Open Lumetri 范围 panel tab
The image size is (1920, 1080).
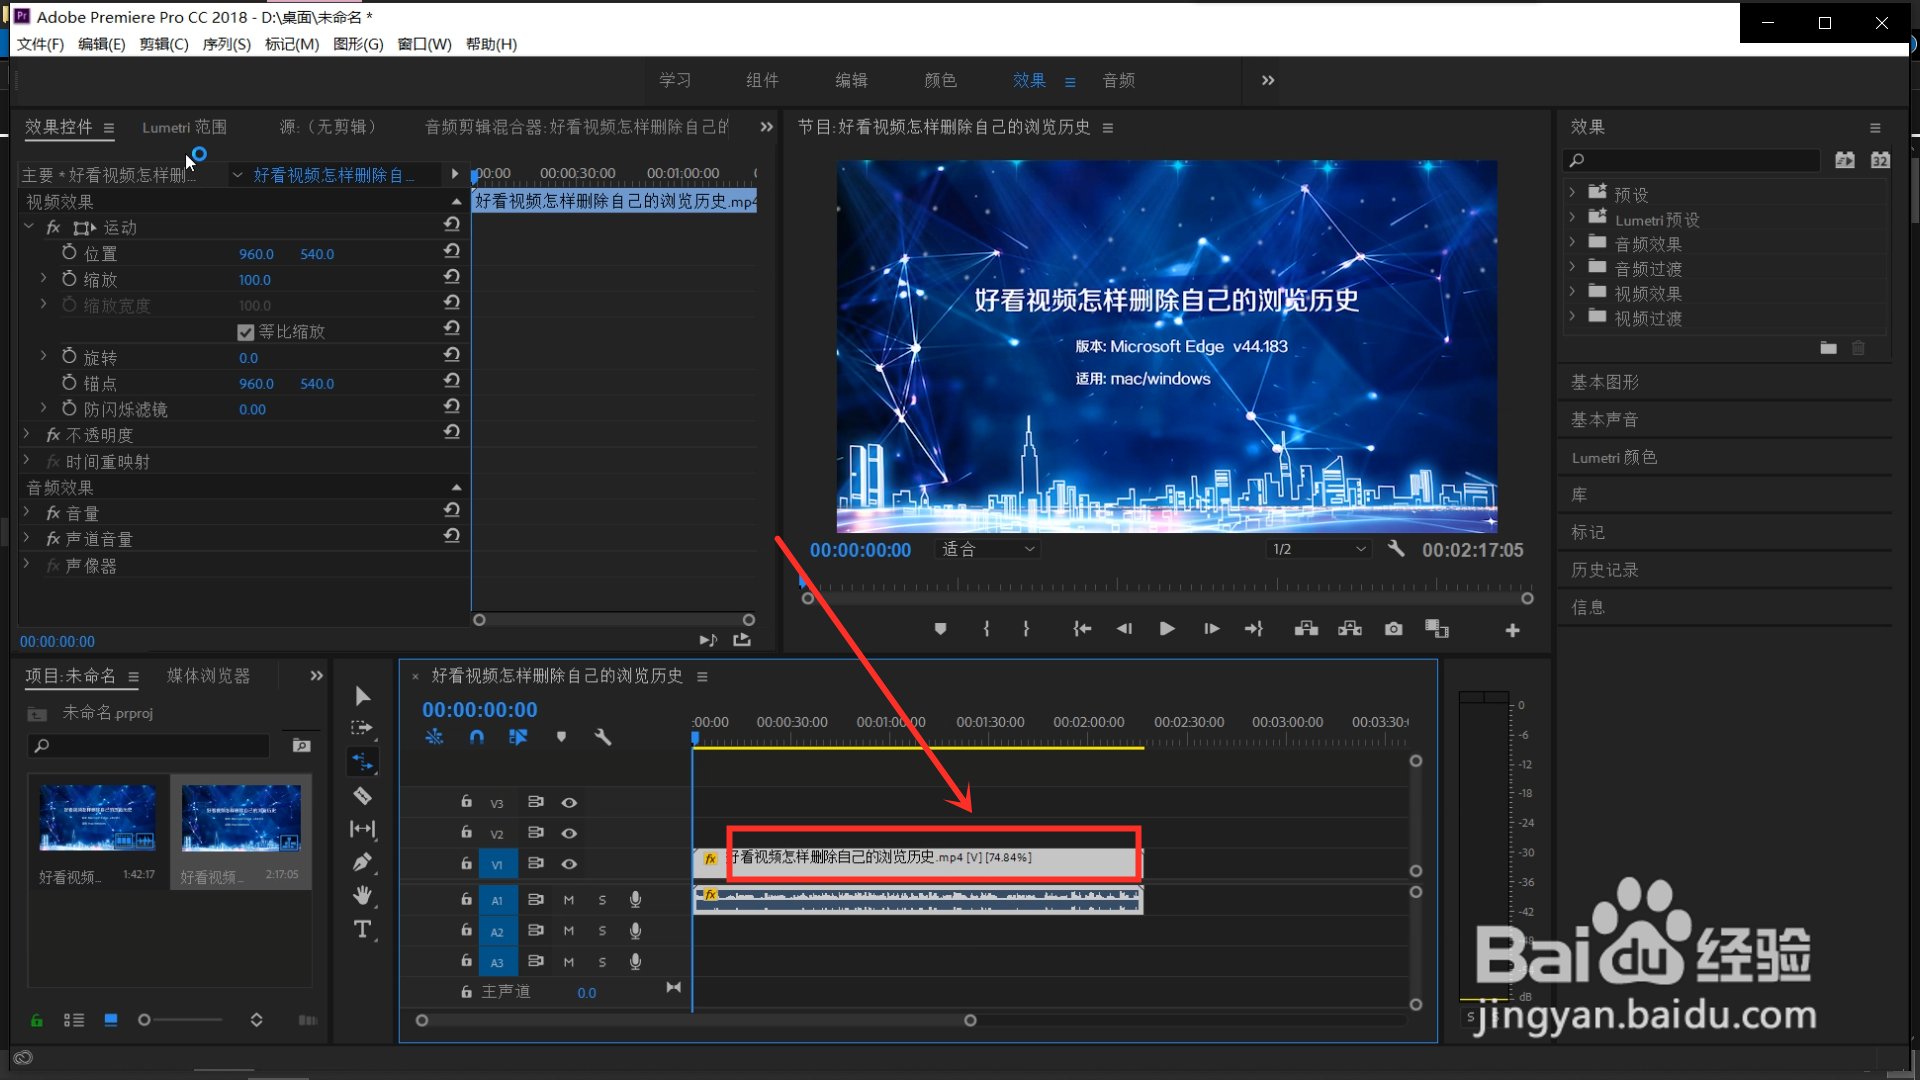pyautogui.click(x=184, y=127)
